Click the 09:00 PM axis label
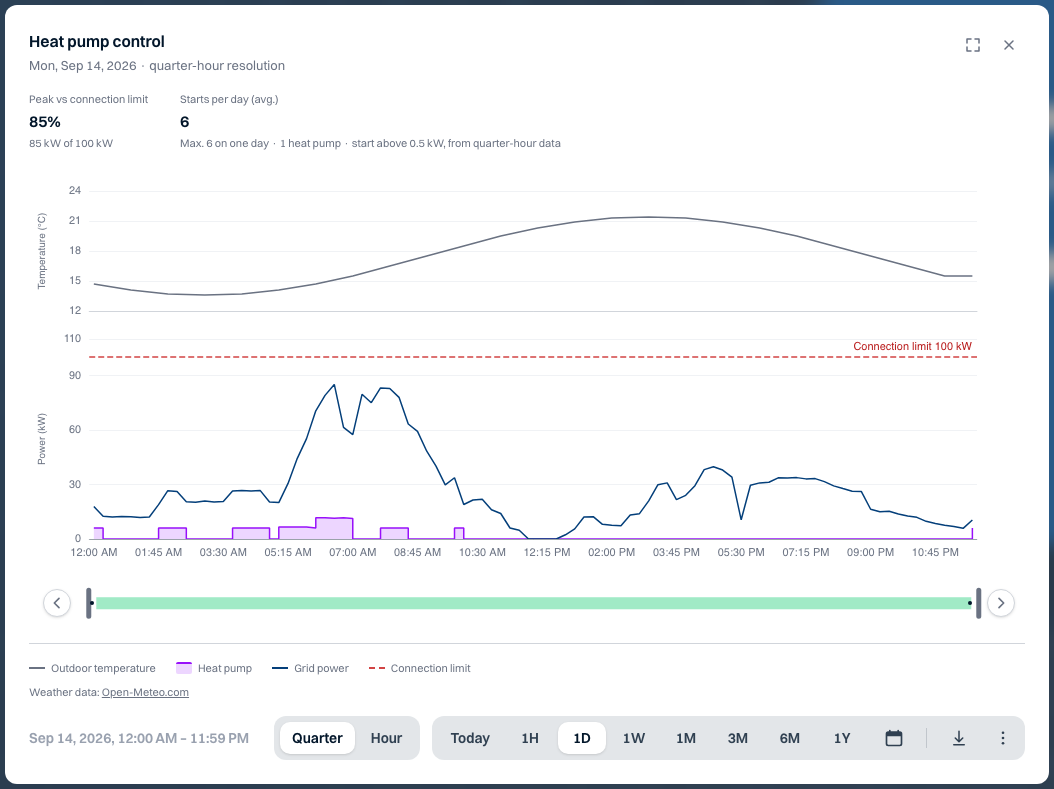This screenshot has height=789, width=1054. coord(870,552)
